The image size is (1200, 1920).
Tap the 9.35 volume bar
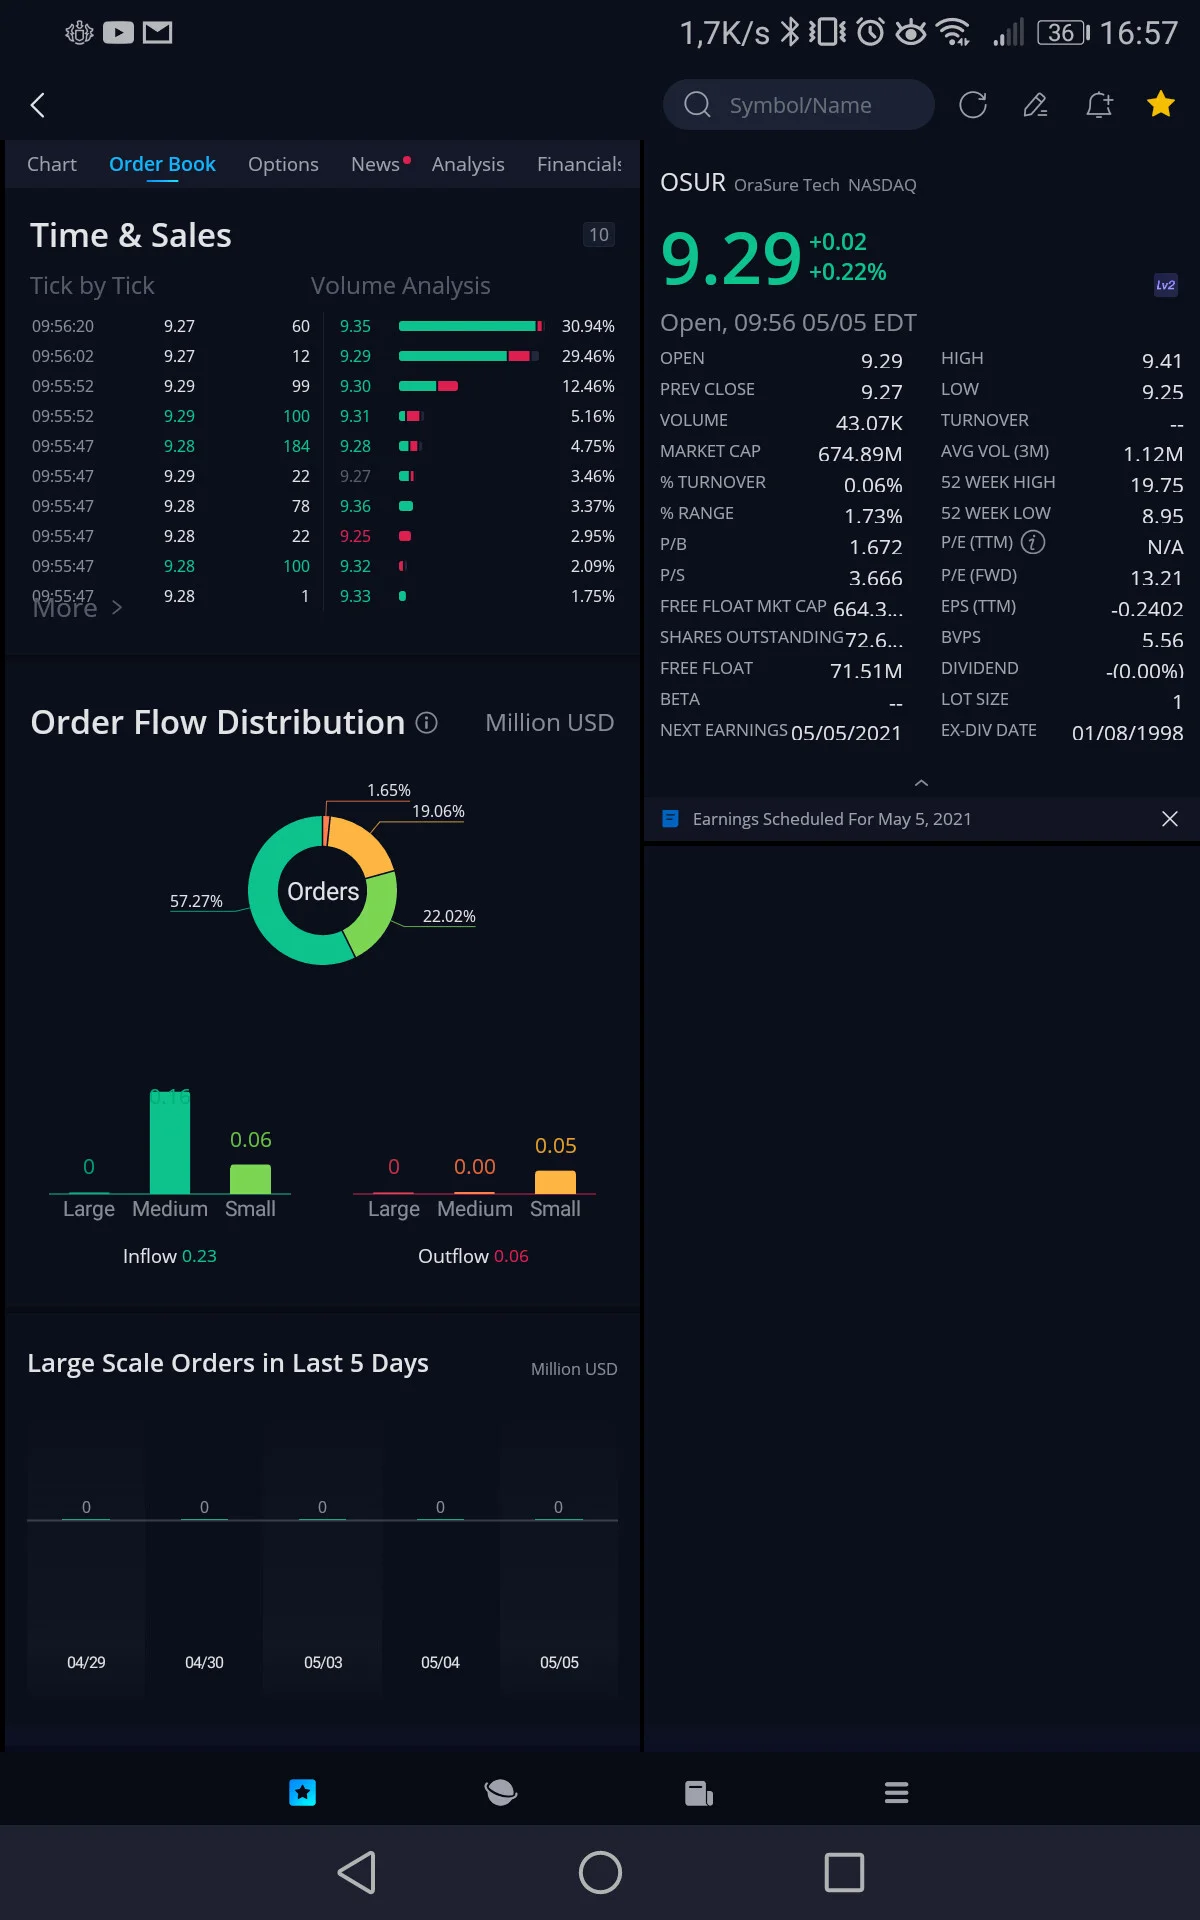(470, 326)
